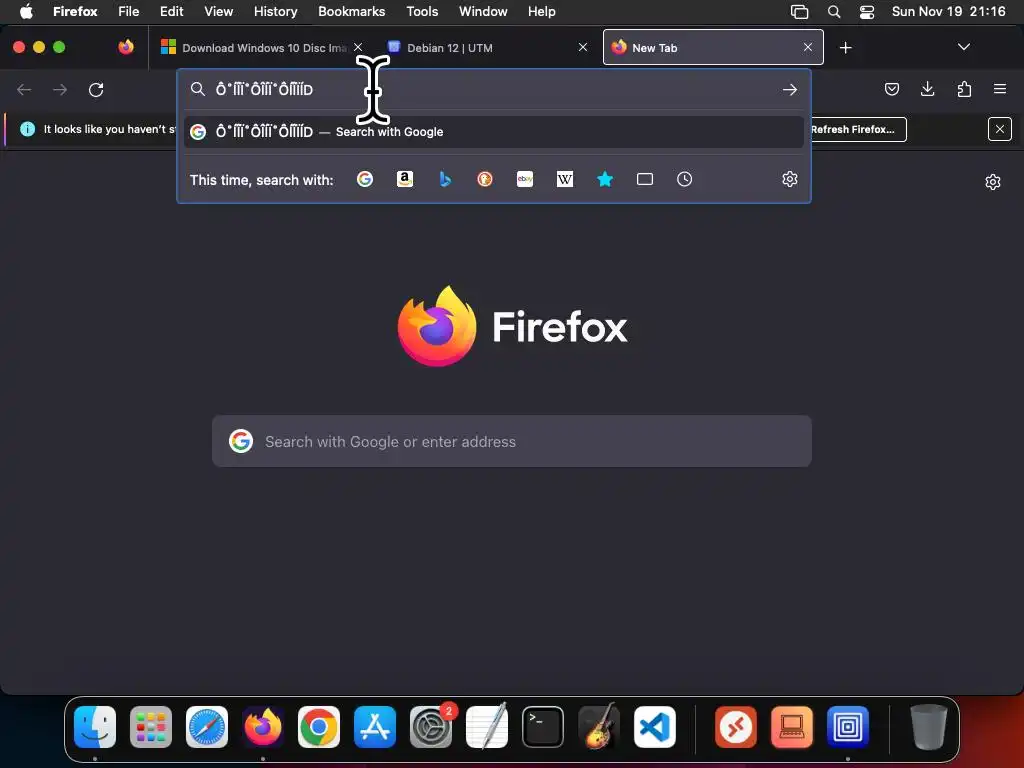
Task: Click the Firefox icon in the Dock
Action: point(263,726)
